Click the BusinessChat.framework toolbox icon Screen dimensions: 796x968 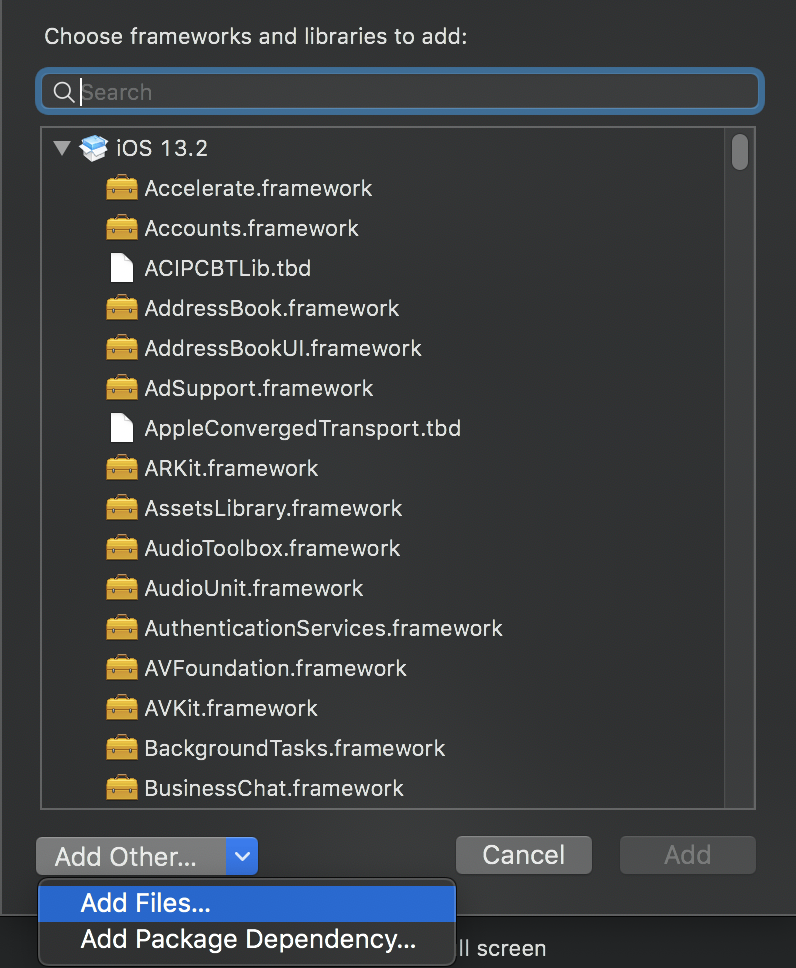pos(122,788)
